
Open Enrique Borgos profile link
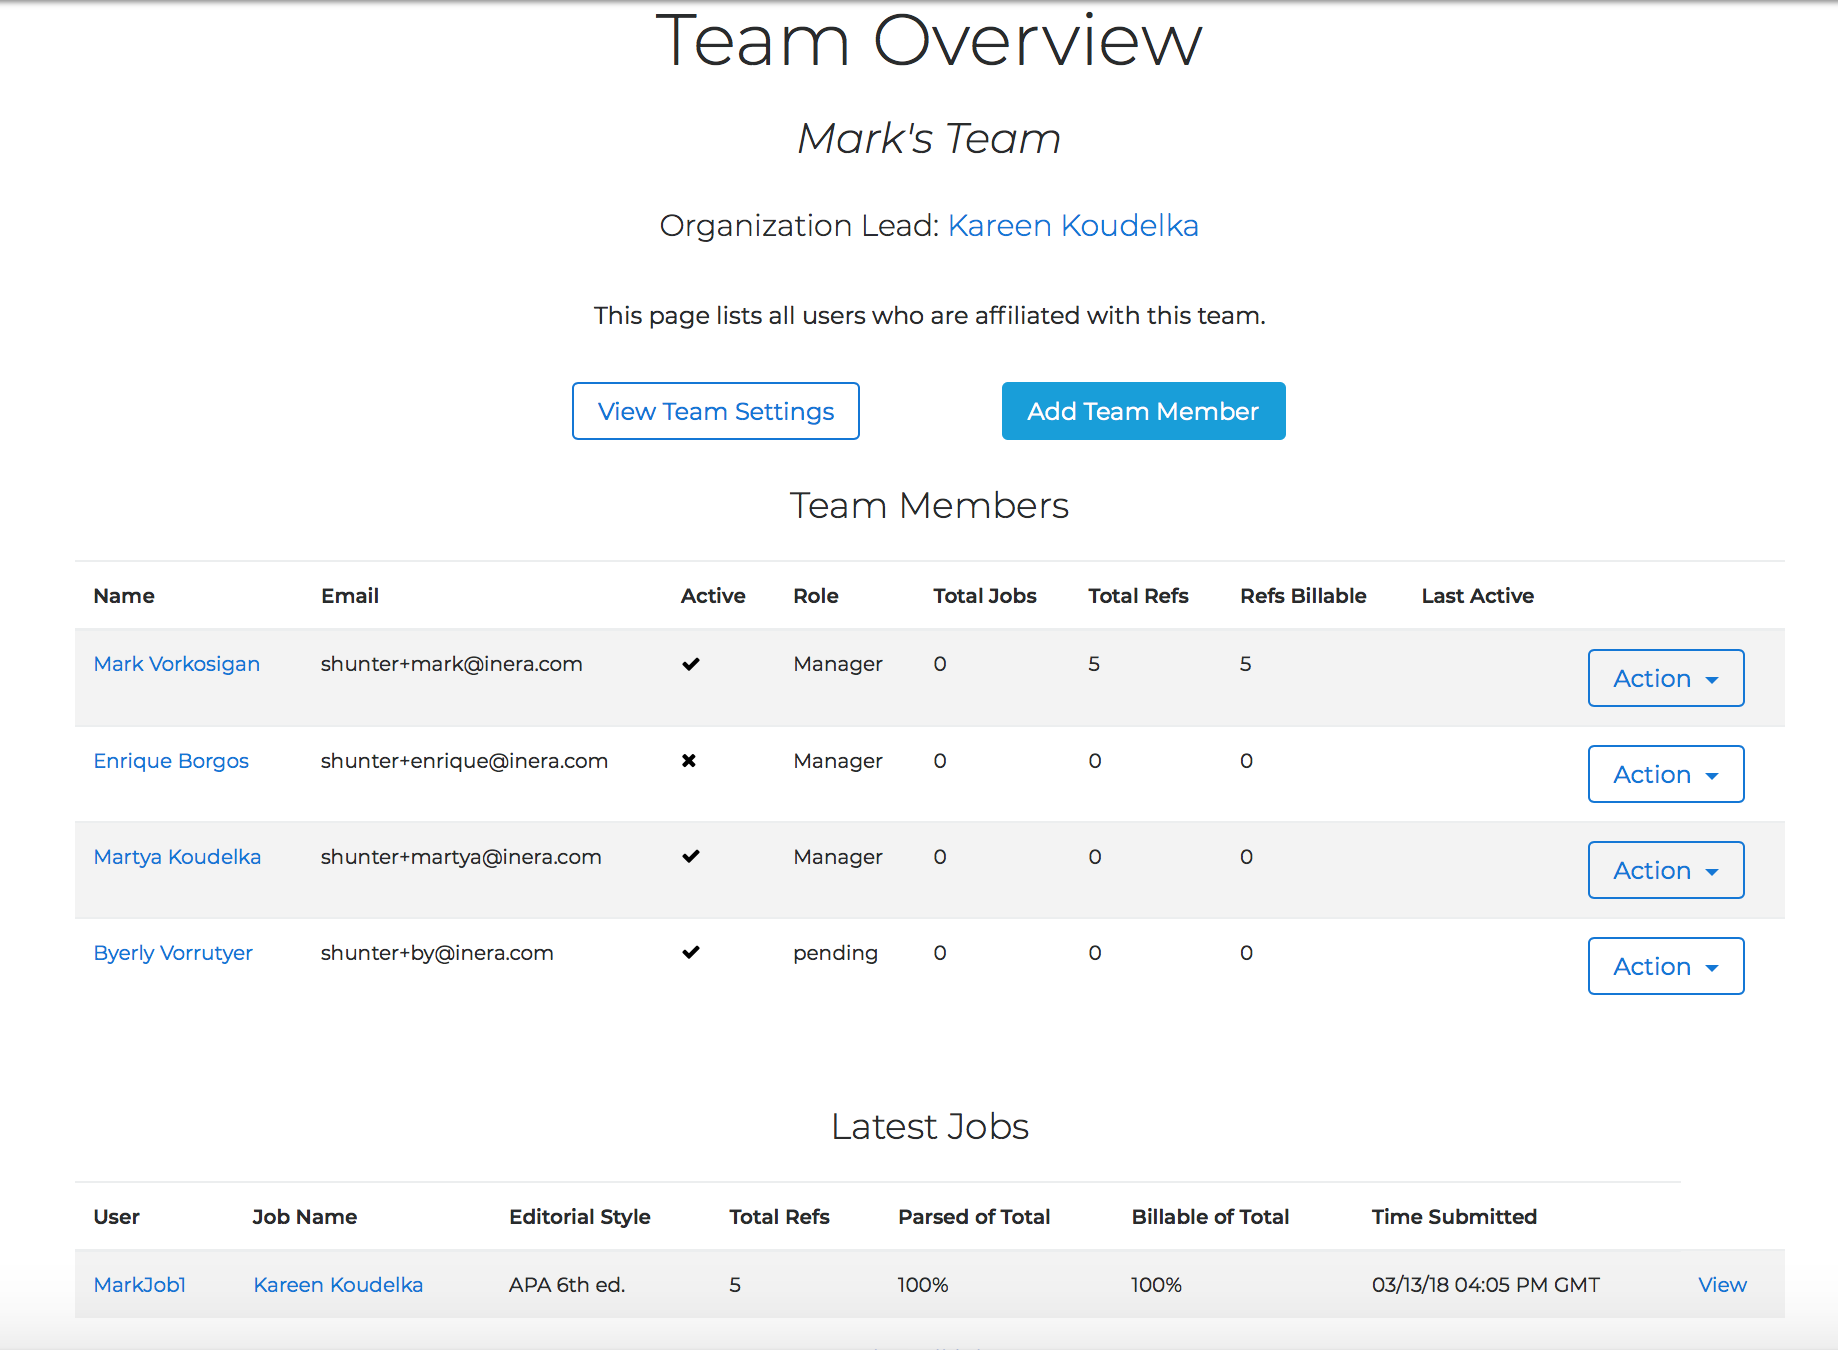pos(171,761)
